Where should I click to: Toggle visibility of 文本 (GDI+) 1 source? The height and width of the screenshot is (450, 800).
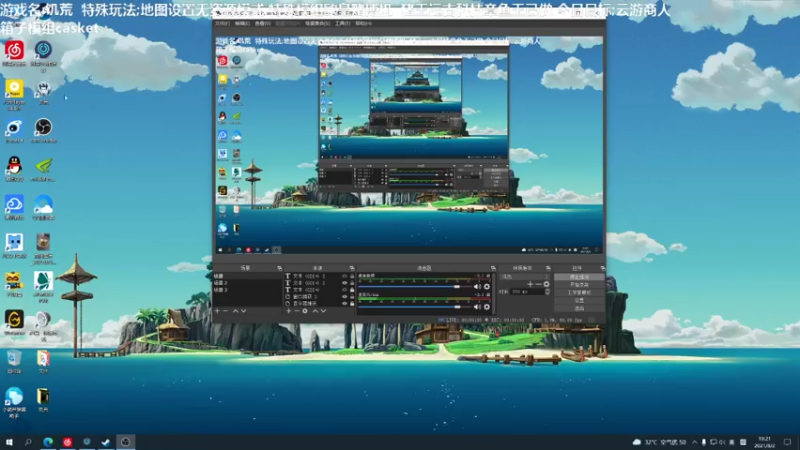point(344,276)
